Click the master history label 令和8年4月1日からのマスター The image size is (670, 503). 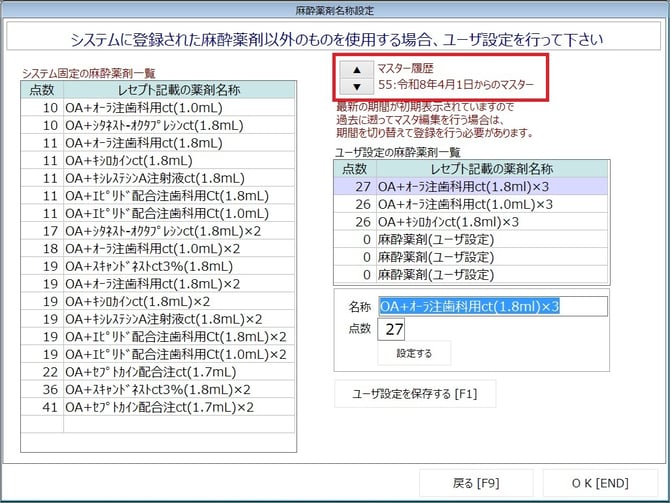(455, 86)
